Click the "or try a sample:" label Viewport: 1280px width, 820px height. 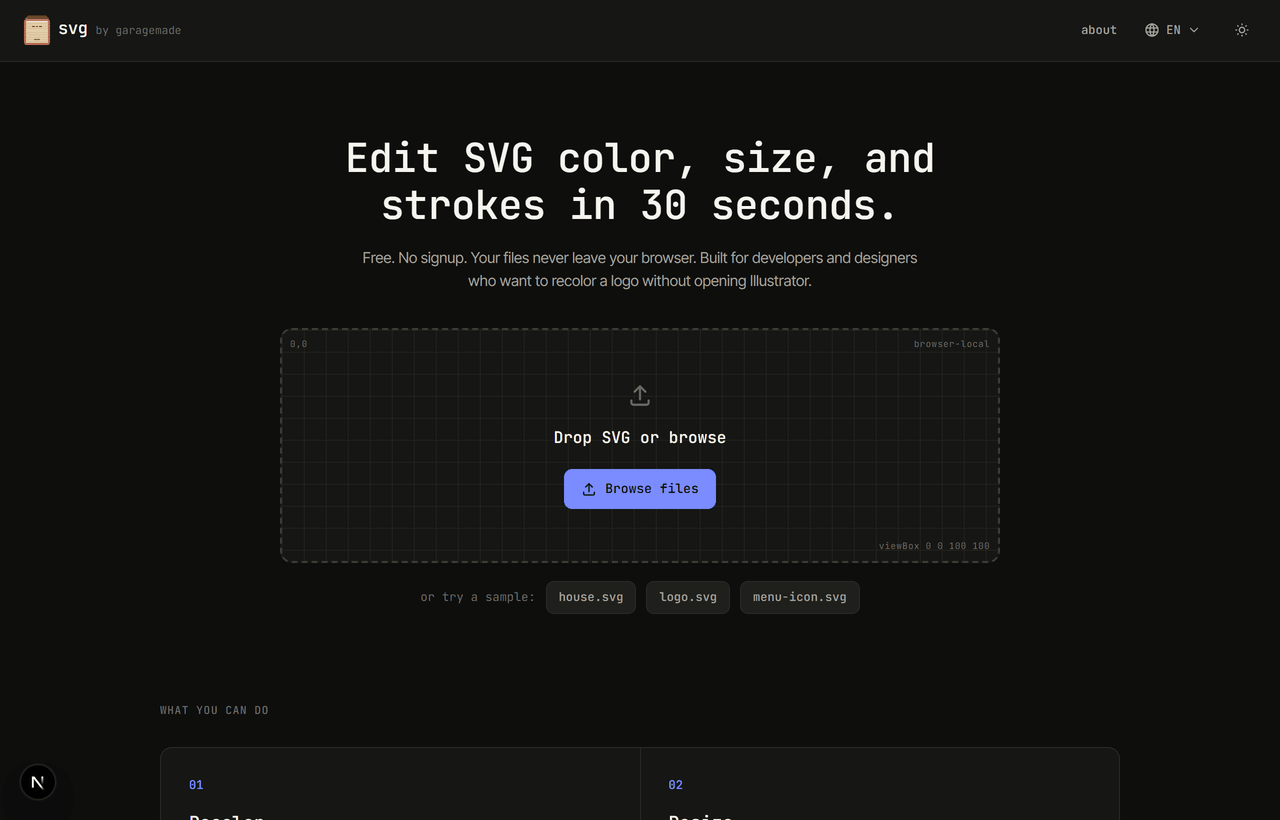click(478, 597)
